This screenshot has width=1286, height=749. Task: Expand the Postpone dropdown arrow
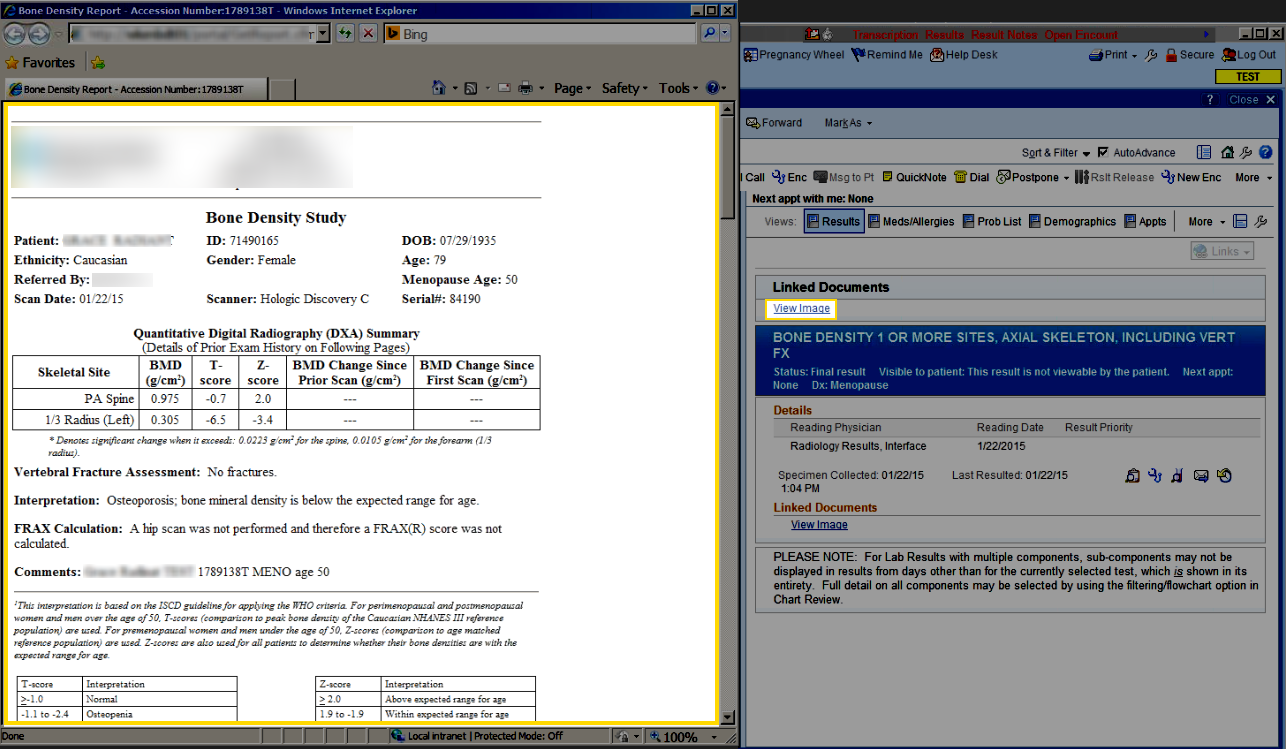pos(1065,178)
